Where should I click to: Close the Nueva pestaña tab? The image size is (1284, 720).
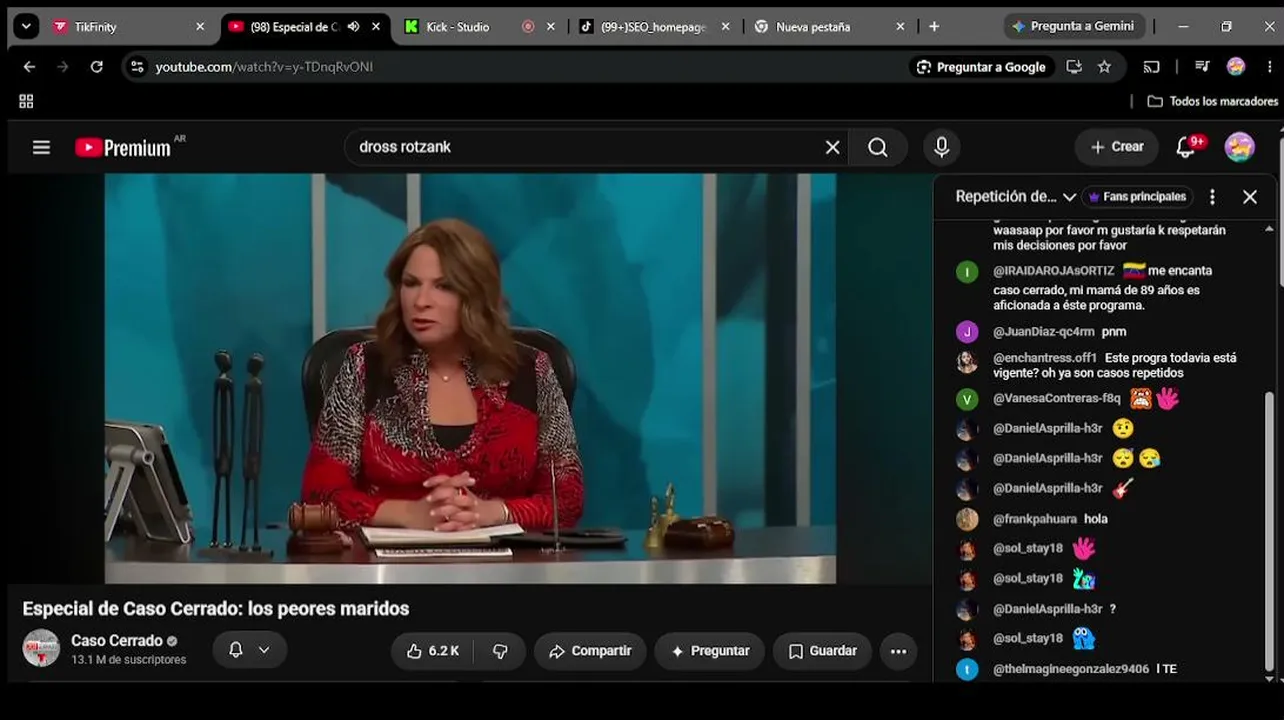tap(900, 27)
